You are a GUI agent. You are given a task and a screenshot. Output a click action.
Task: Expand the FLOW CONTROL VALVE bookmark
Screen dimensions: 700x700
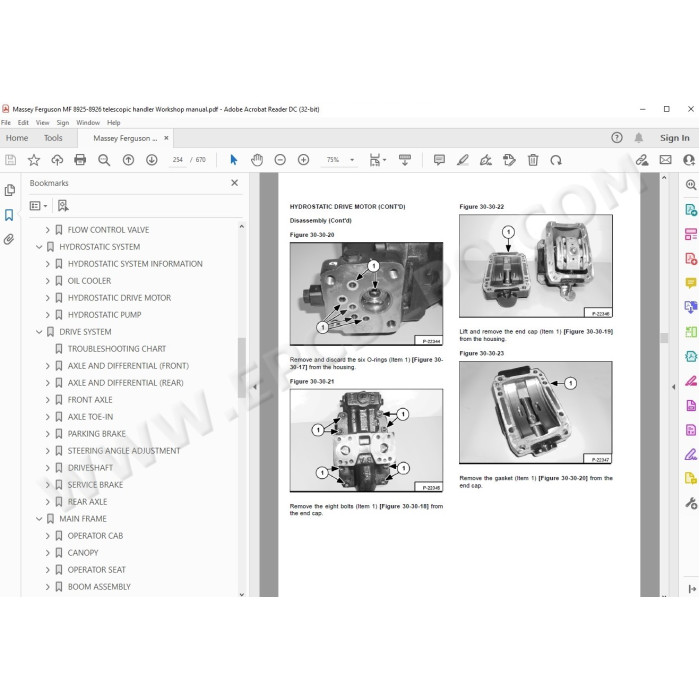pos(47,230)
